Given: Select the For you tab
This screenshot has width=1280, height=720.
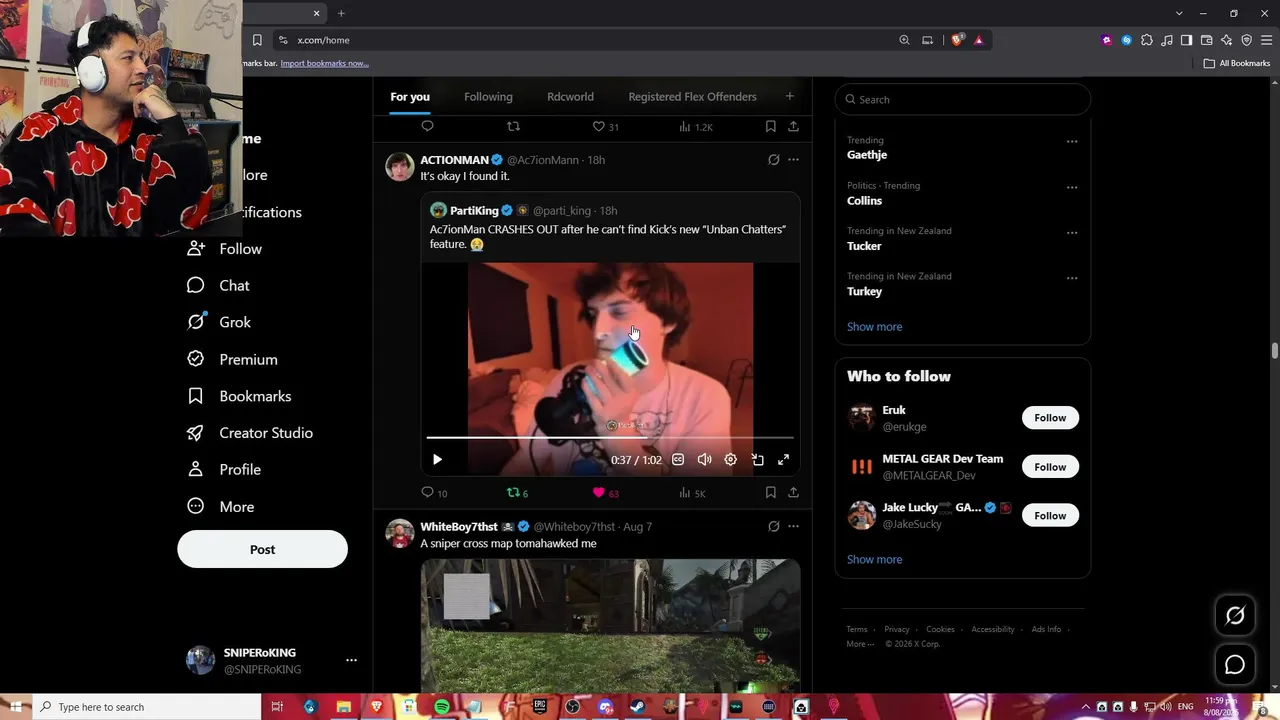Looking at the screenshot, I should coord(410,97).
